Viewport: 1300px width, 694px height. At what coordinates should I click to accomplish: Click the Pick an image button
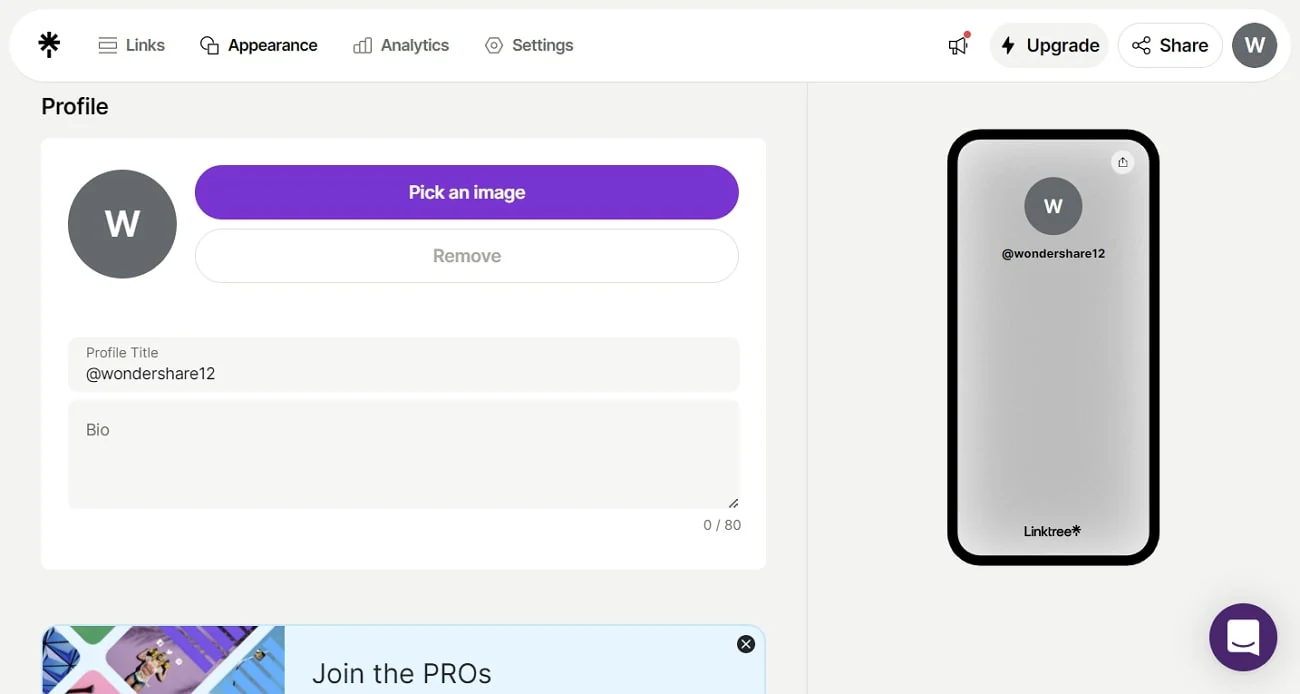point(466,192)
